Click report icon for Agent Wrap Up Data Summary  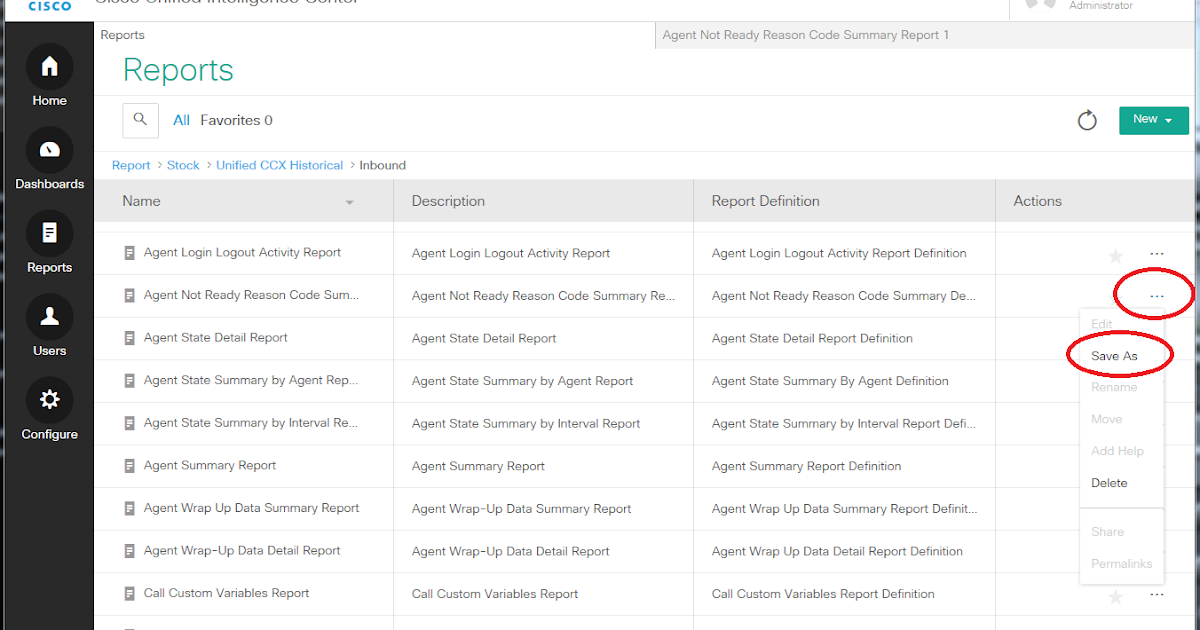coord(129,508)
